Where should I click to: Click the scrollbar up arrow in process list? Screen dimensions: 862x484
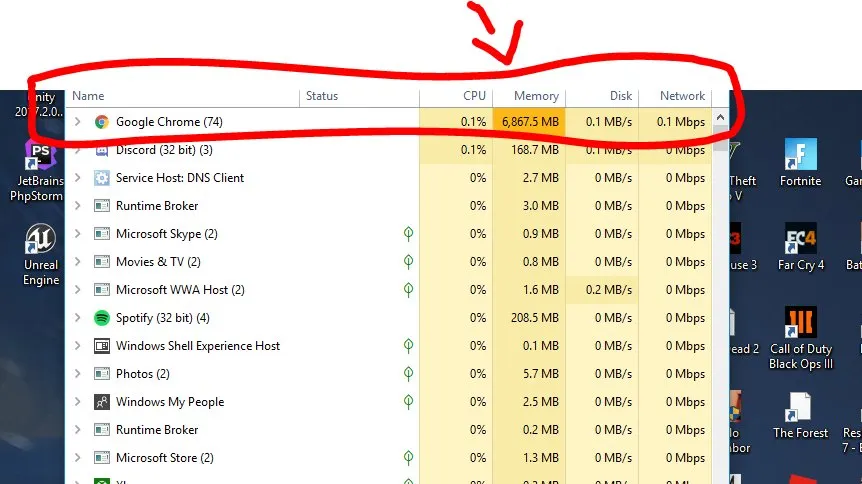pos(720,118)
